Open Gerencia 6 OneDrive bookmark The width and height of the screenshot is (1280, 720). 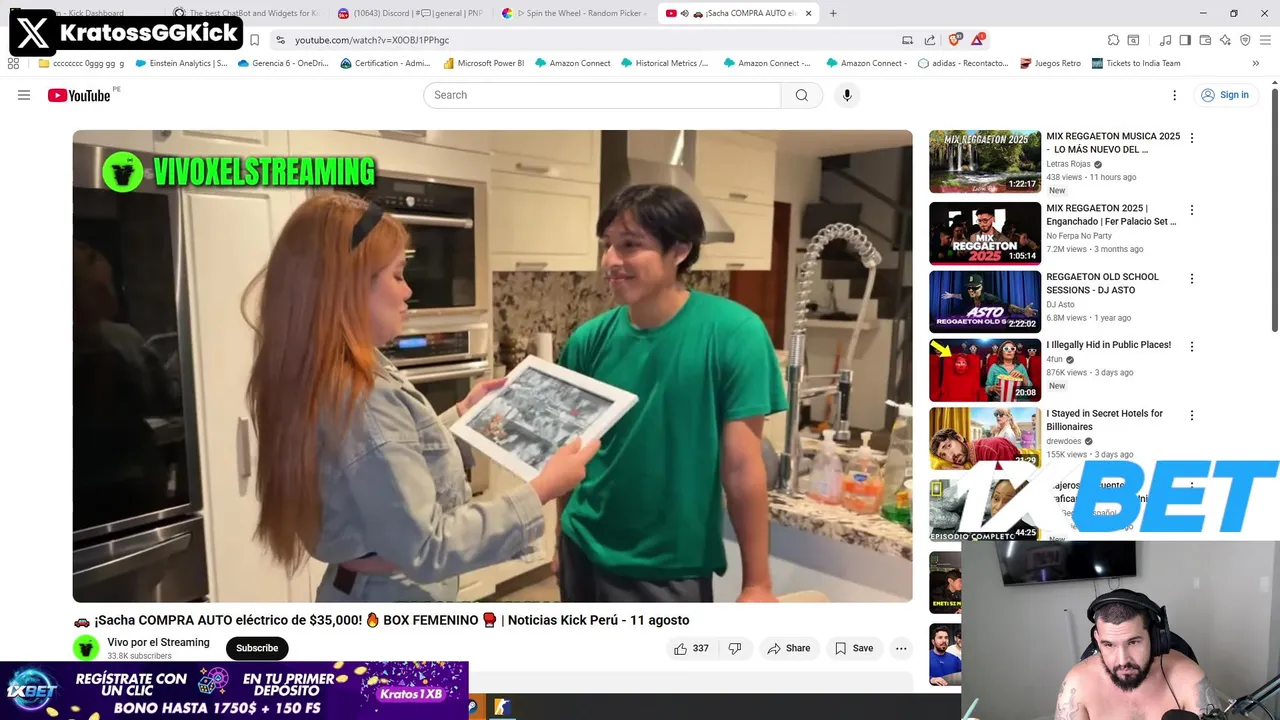(x=283, y=63)
